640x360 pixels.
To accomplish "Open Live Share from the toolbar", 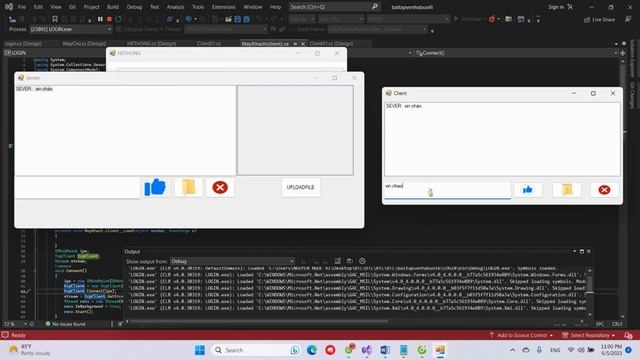I will point(599,19).
